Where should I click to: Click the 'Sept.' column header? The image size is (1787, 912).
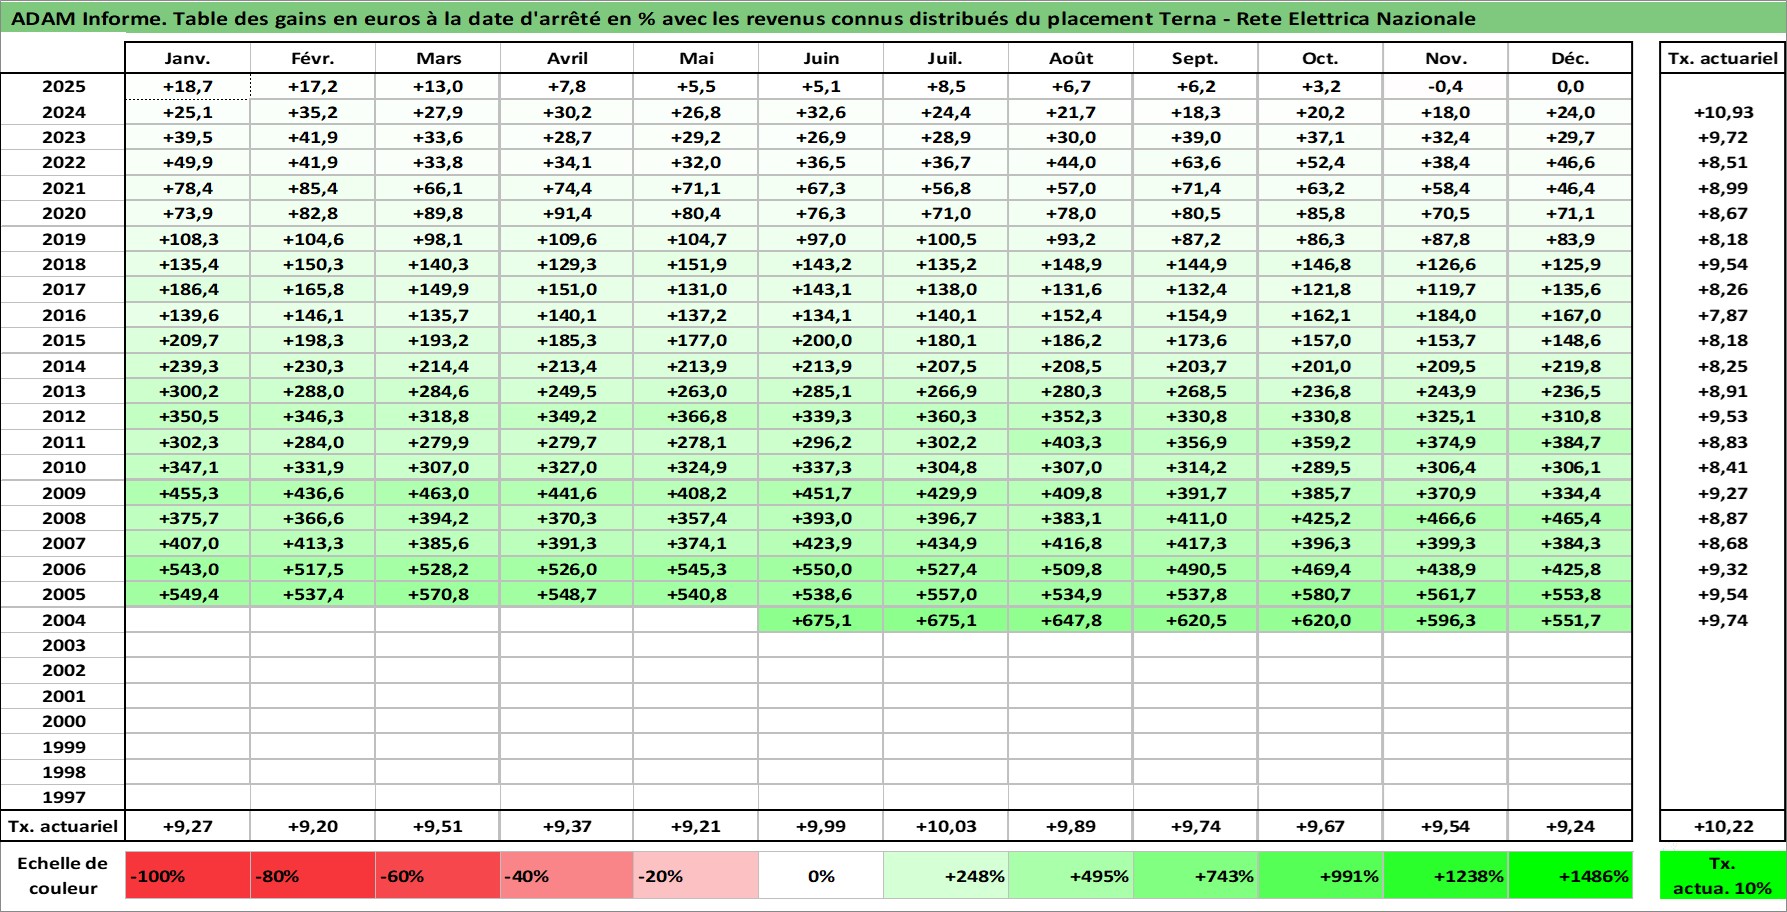coord(1196,58)
